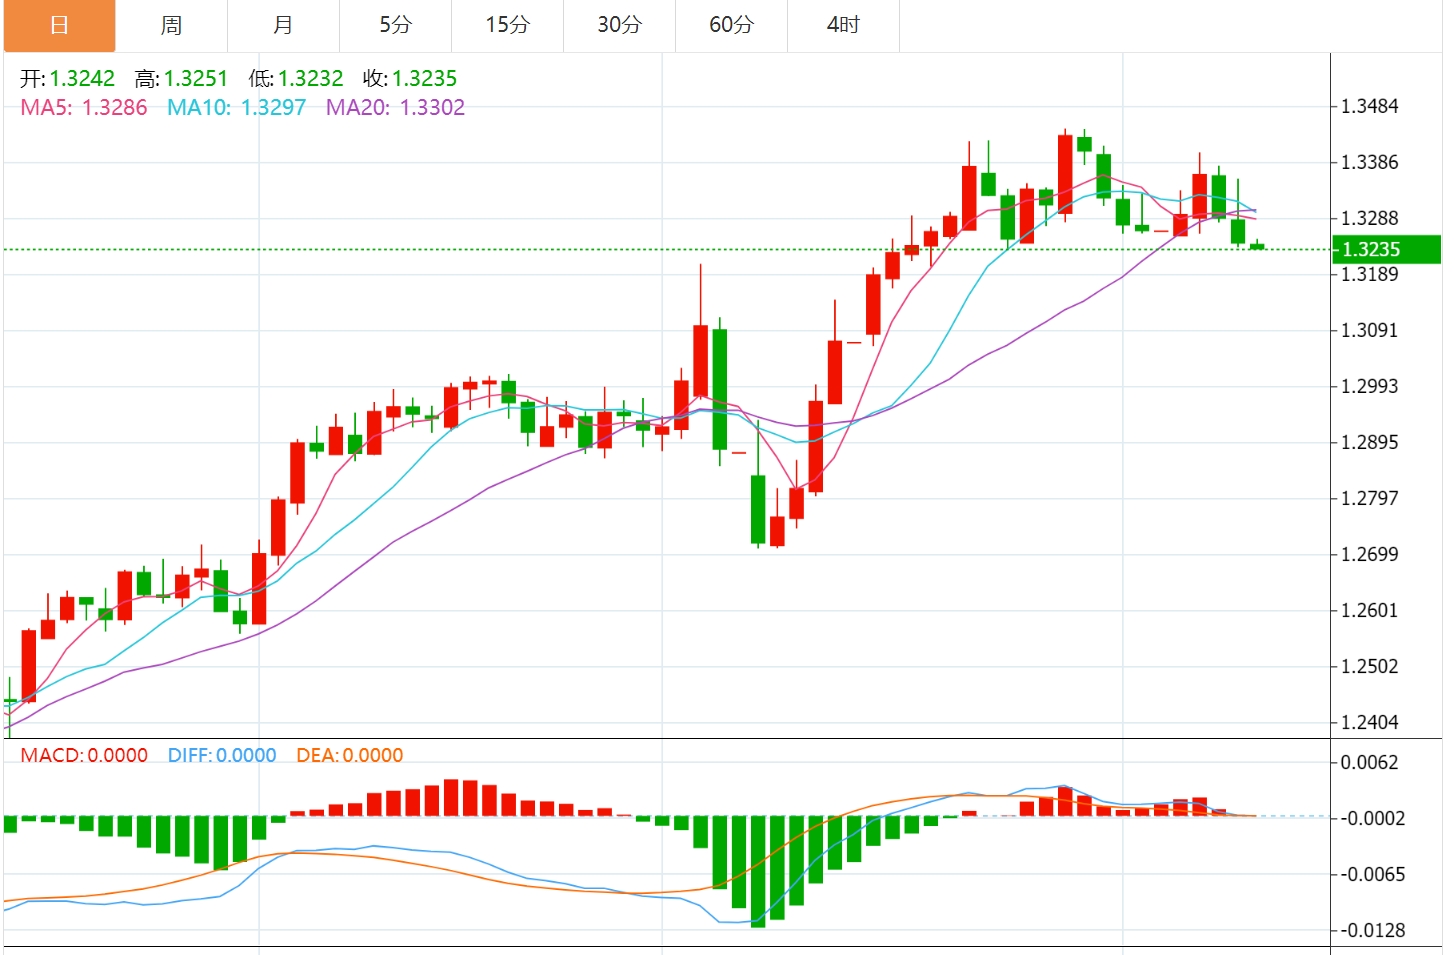
Task: Click the DIFF value label
Action: pyautogui.click(x=222, y=755)
